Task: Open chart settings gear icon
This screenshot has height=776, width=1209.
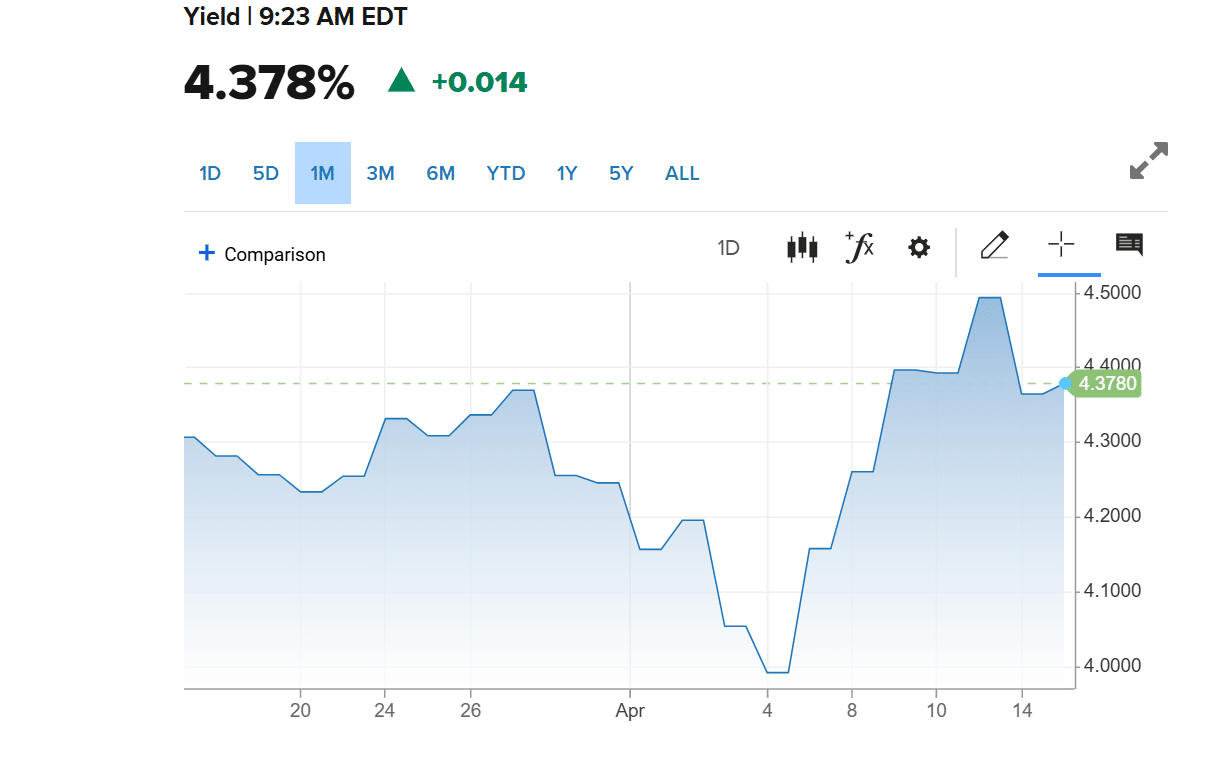Action: 919,247
